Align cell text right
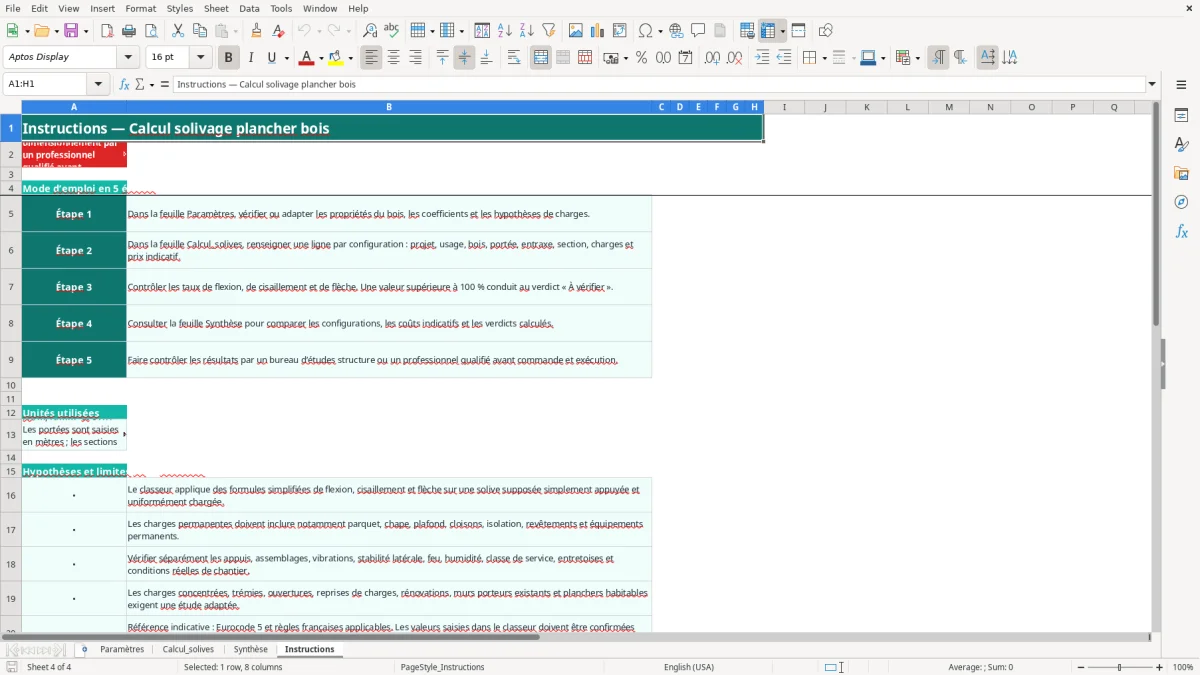1200x675 pixels. pos(415,58)
